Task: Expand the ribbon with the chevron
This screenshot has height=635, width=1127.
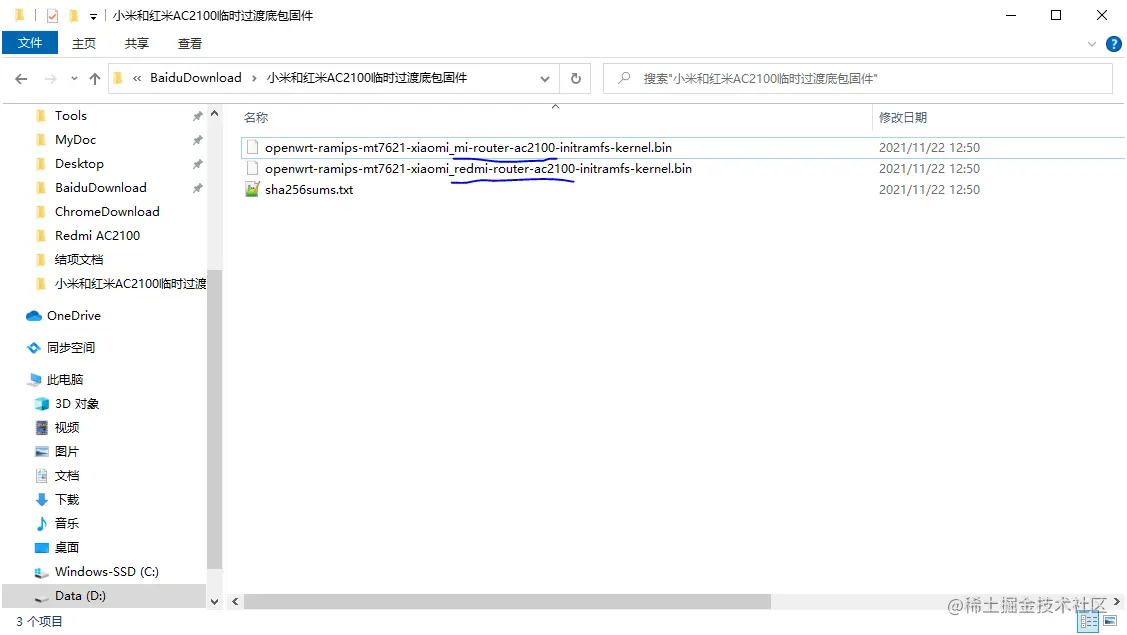Action: 1092,44
